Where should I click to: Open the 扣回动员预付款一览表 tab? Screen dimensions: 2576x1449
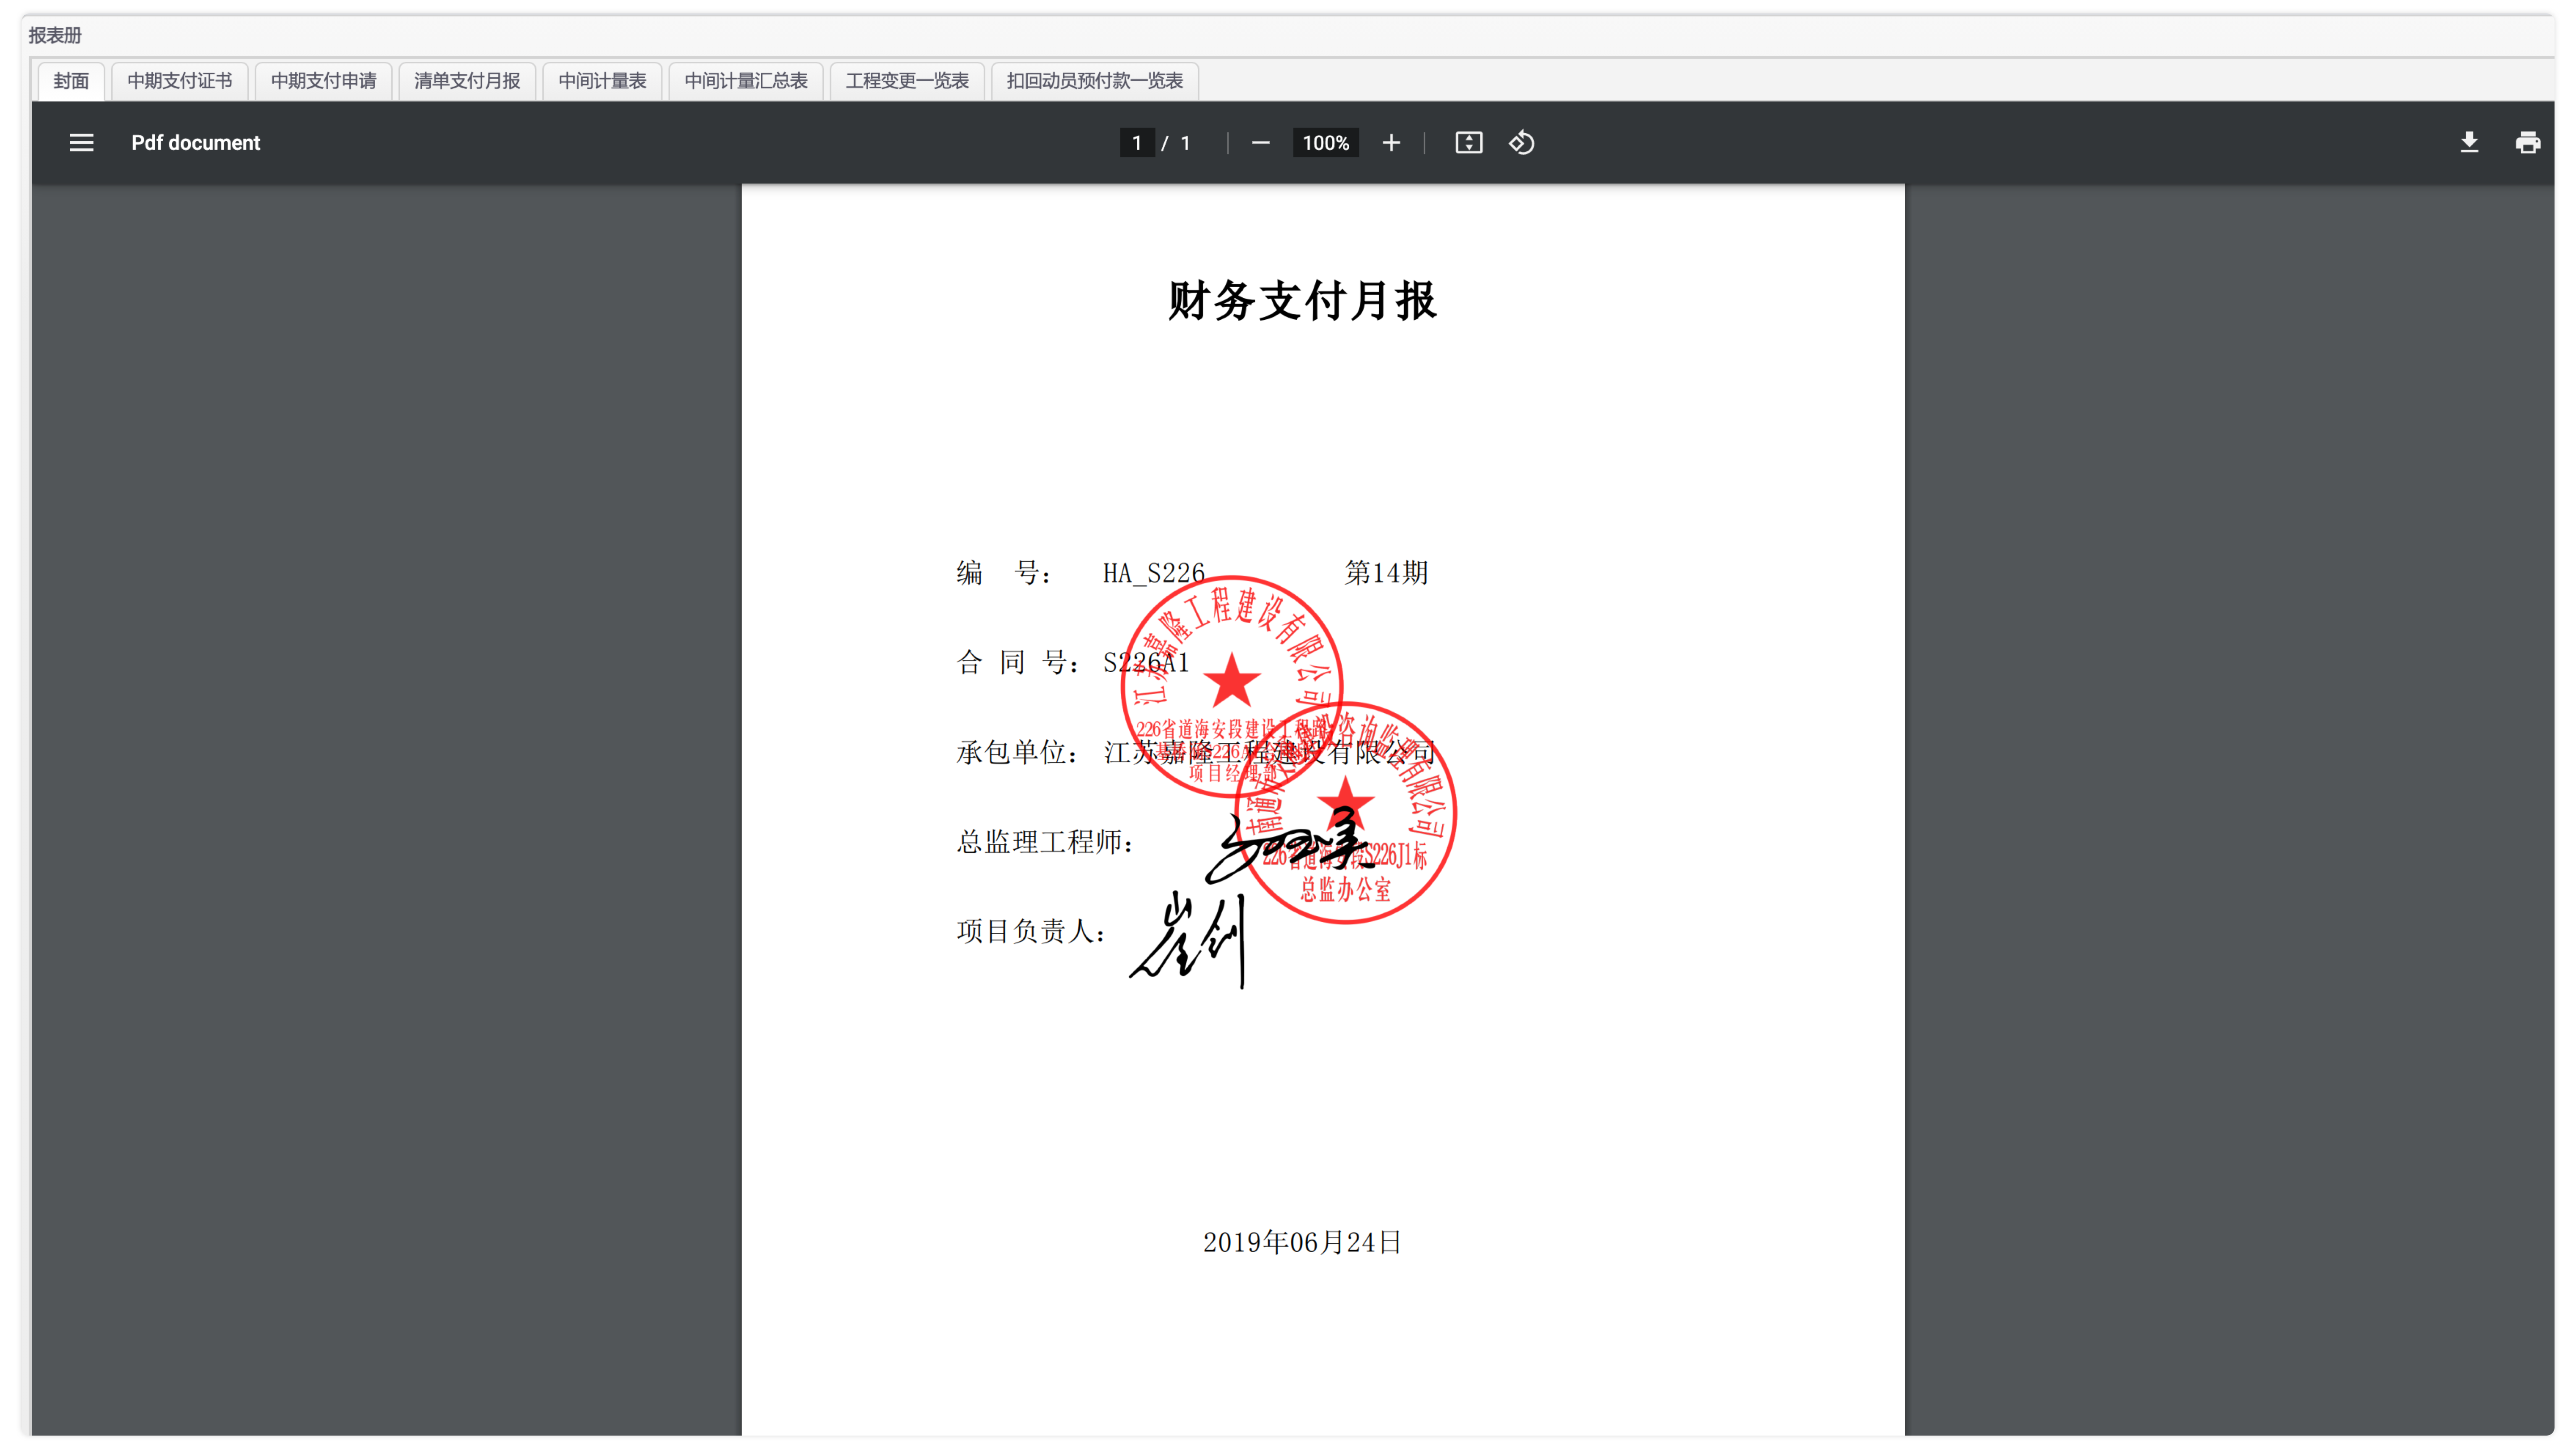1095,81
